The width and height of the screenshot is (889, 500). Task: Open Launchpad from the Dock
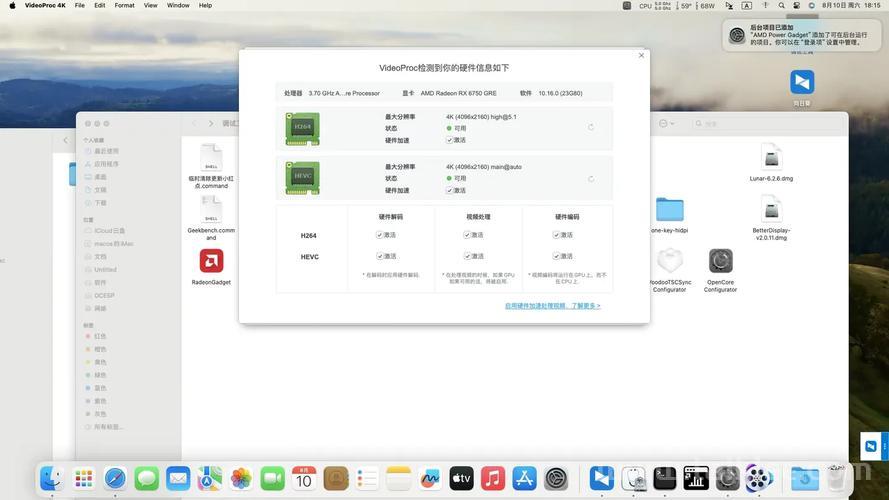[83, 478]
